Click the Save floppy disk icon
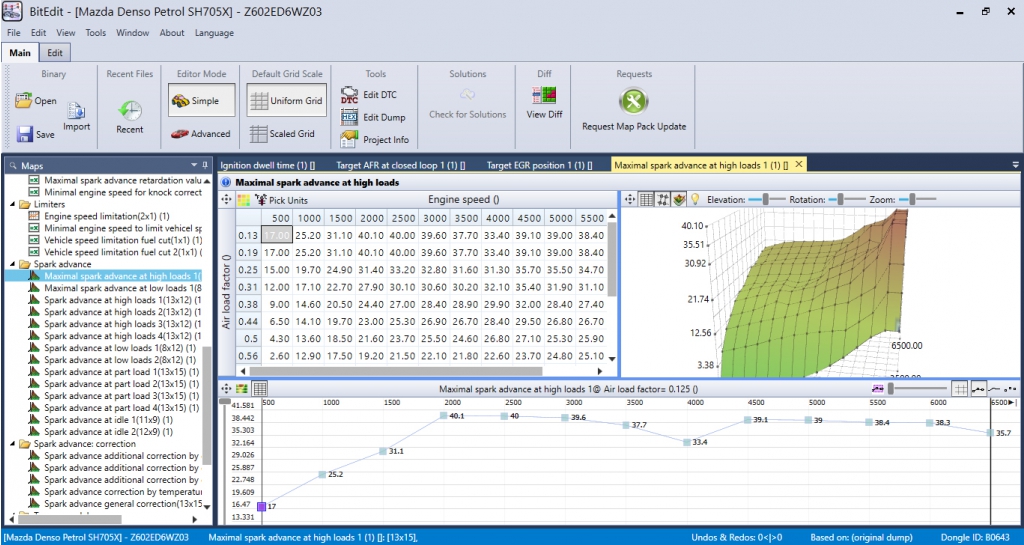The height and width of the screenshot is (545, 1024). pyautogui.click(x=25, y=134)
